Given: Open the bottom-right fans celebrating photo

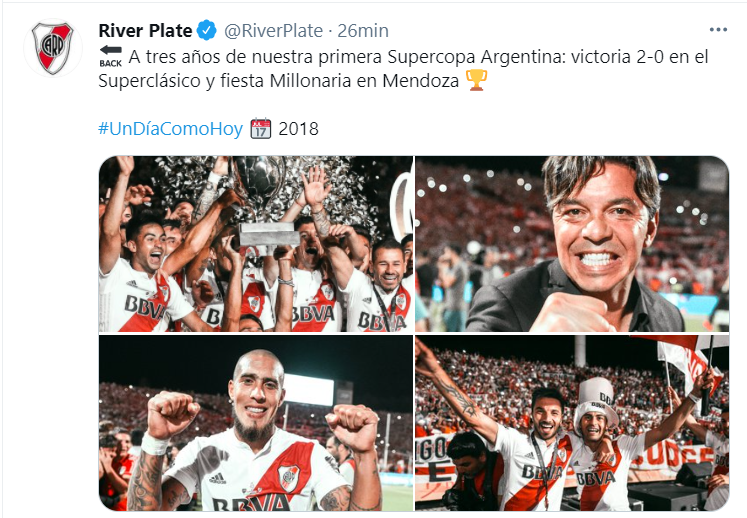Looking at the screenshot, I should [x=572, y=424].
